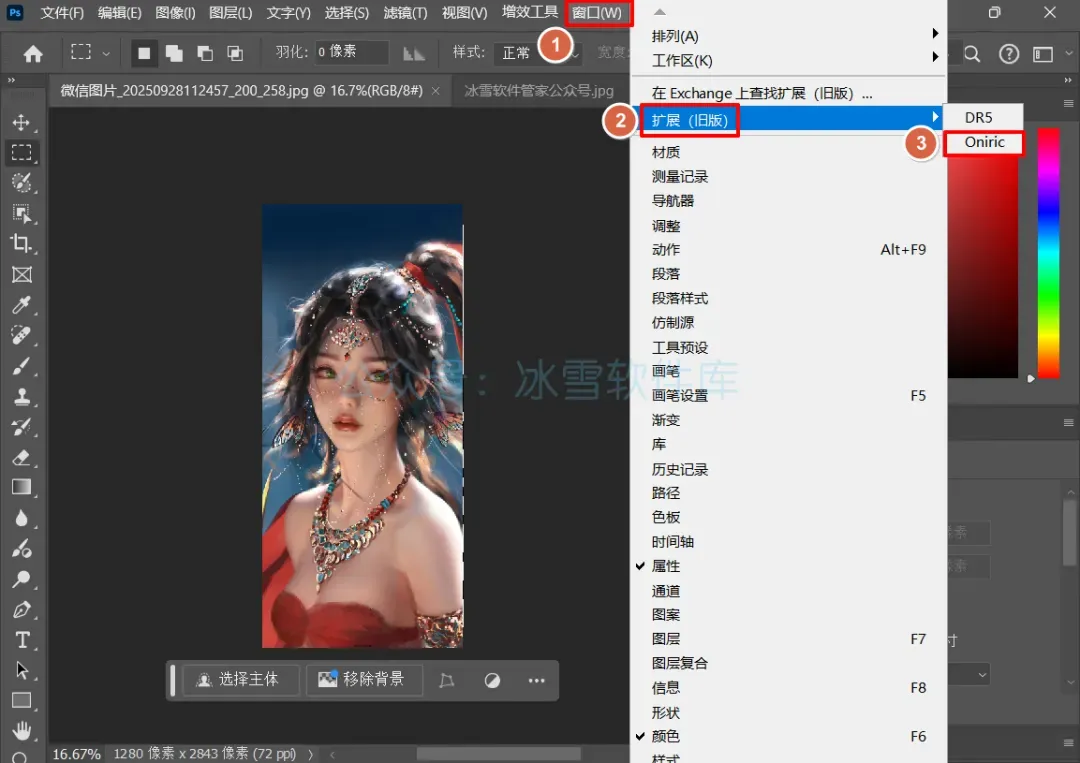Image resolution: width=1080 pixels, height=763 pixels.
Task: Pick a shade in the red color field
Action: [983, 265]
